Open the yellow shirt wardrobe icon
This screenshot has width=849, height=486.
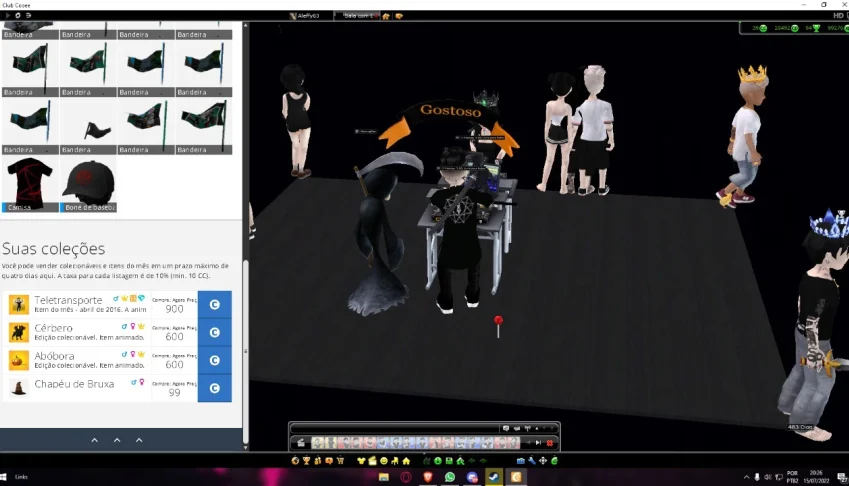pyautogui.click(x=361, y=461)
